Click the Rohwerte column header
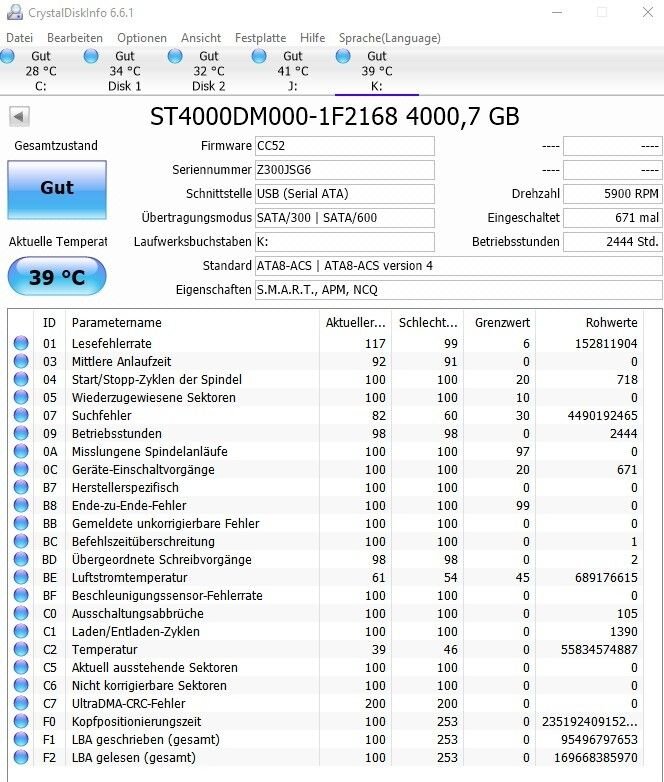 pos(590,323)
